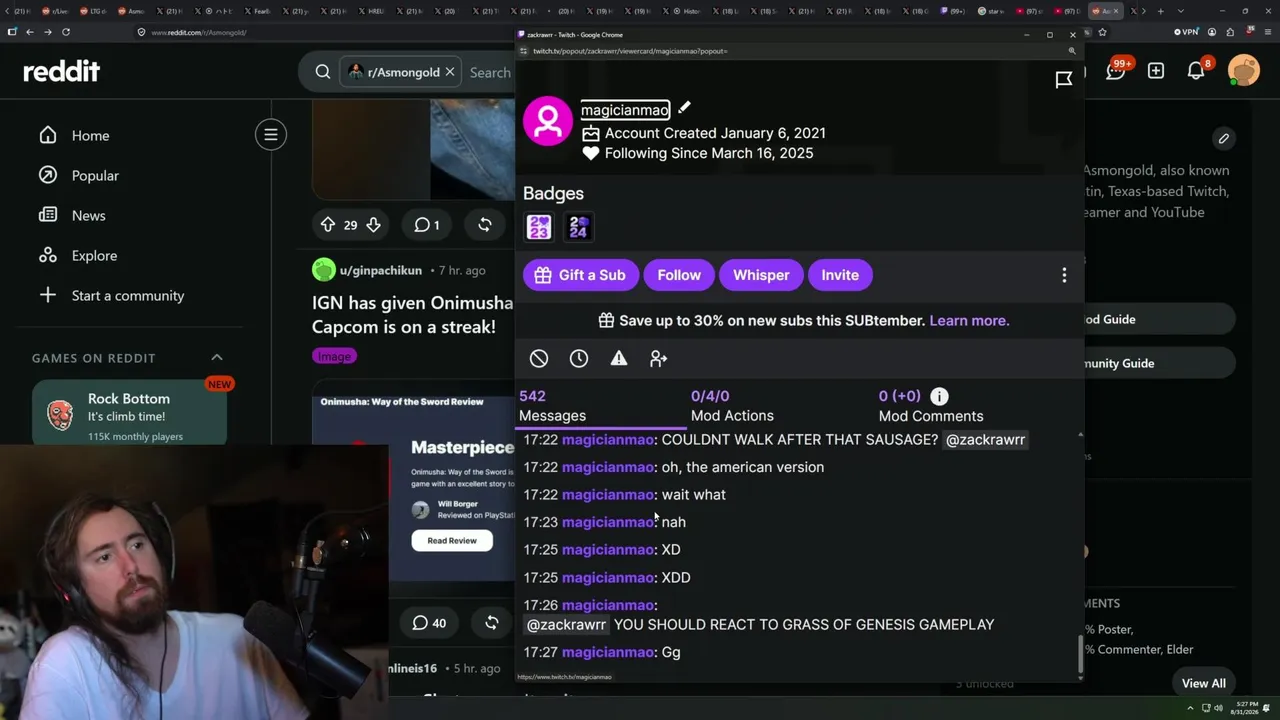Image resolution: width=1280 pixels, height=720 pixels.
Task: Click the Reddit create post plus icon
Action: coord(1156,71)
